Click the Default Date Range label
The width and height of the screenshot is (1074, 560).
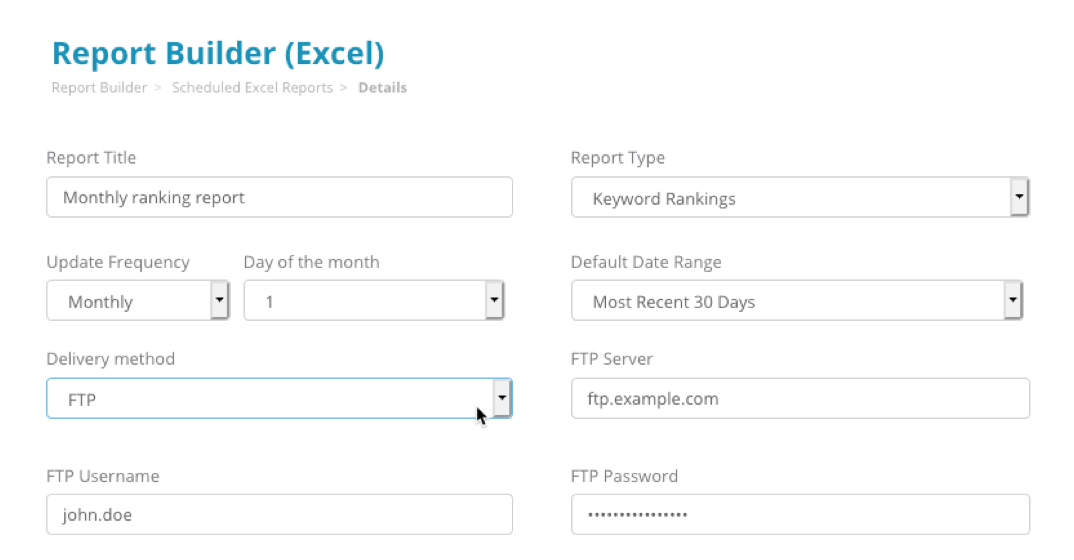[646, 262]
